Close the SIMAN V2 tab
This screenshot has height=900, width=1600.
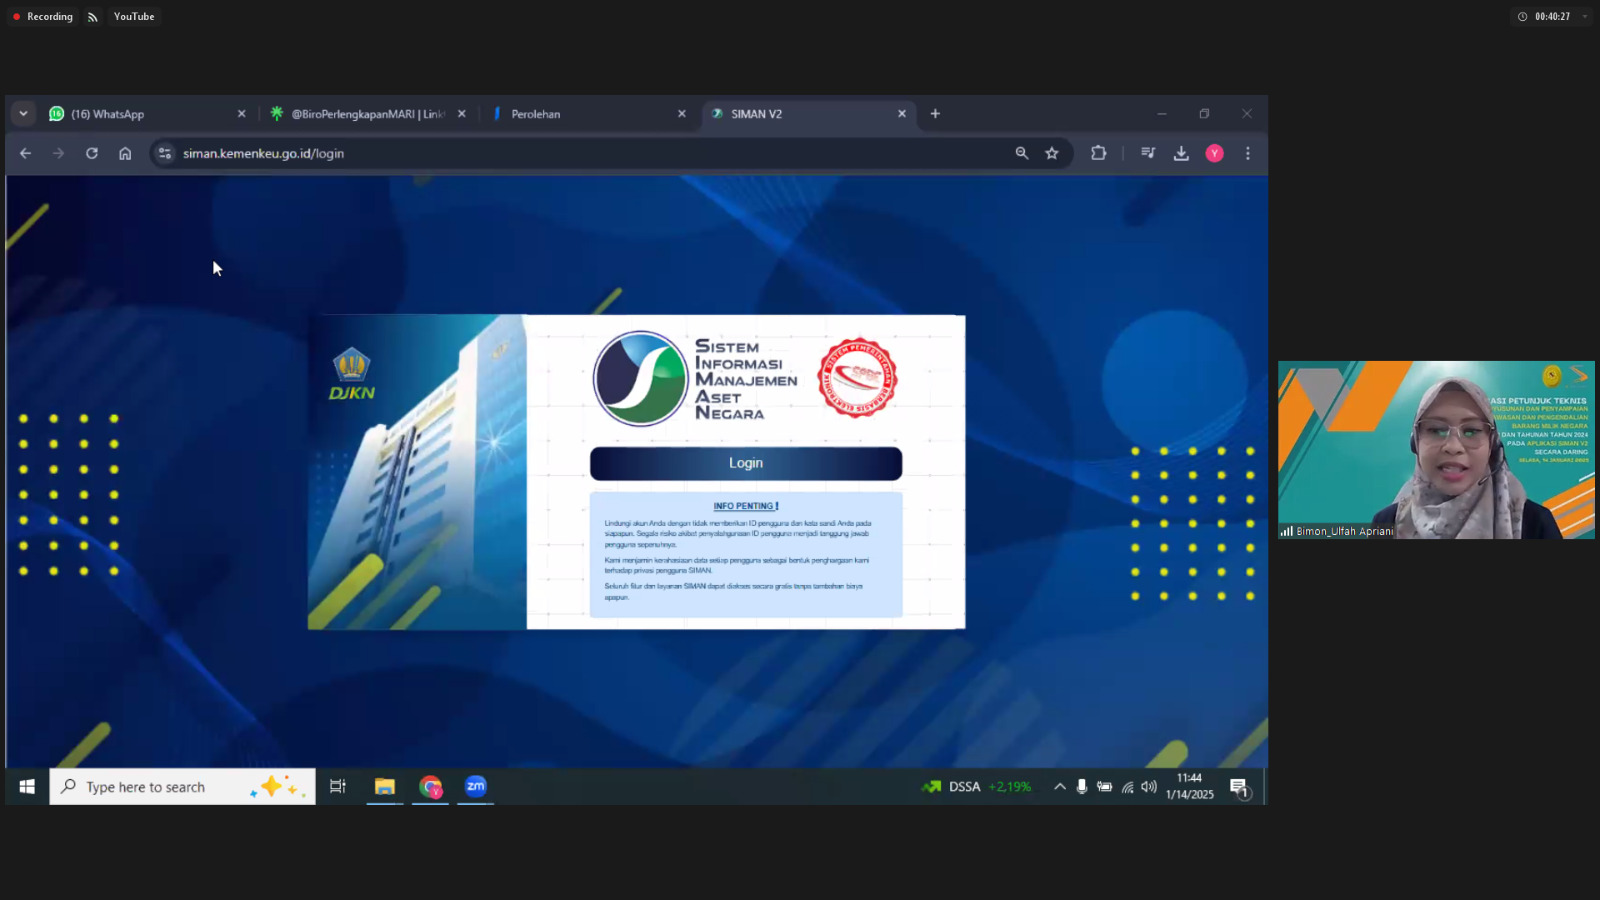(902, 114)
